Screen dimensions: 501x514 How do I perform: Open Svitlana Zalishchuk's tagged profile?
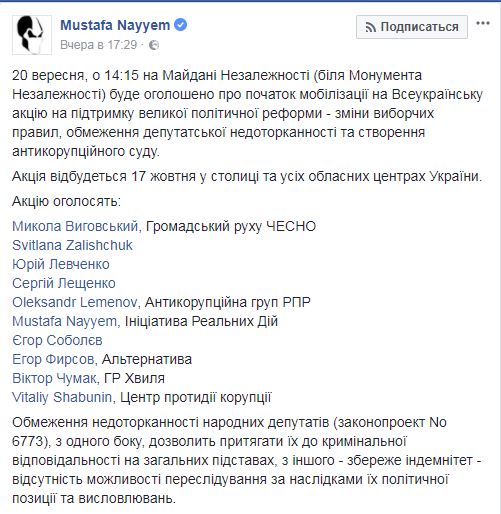point(72,245)
